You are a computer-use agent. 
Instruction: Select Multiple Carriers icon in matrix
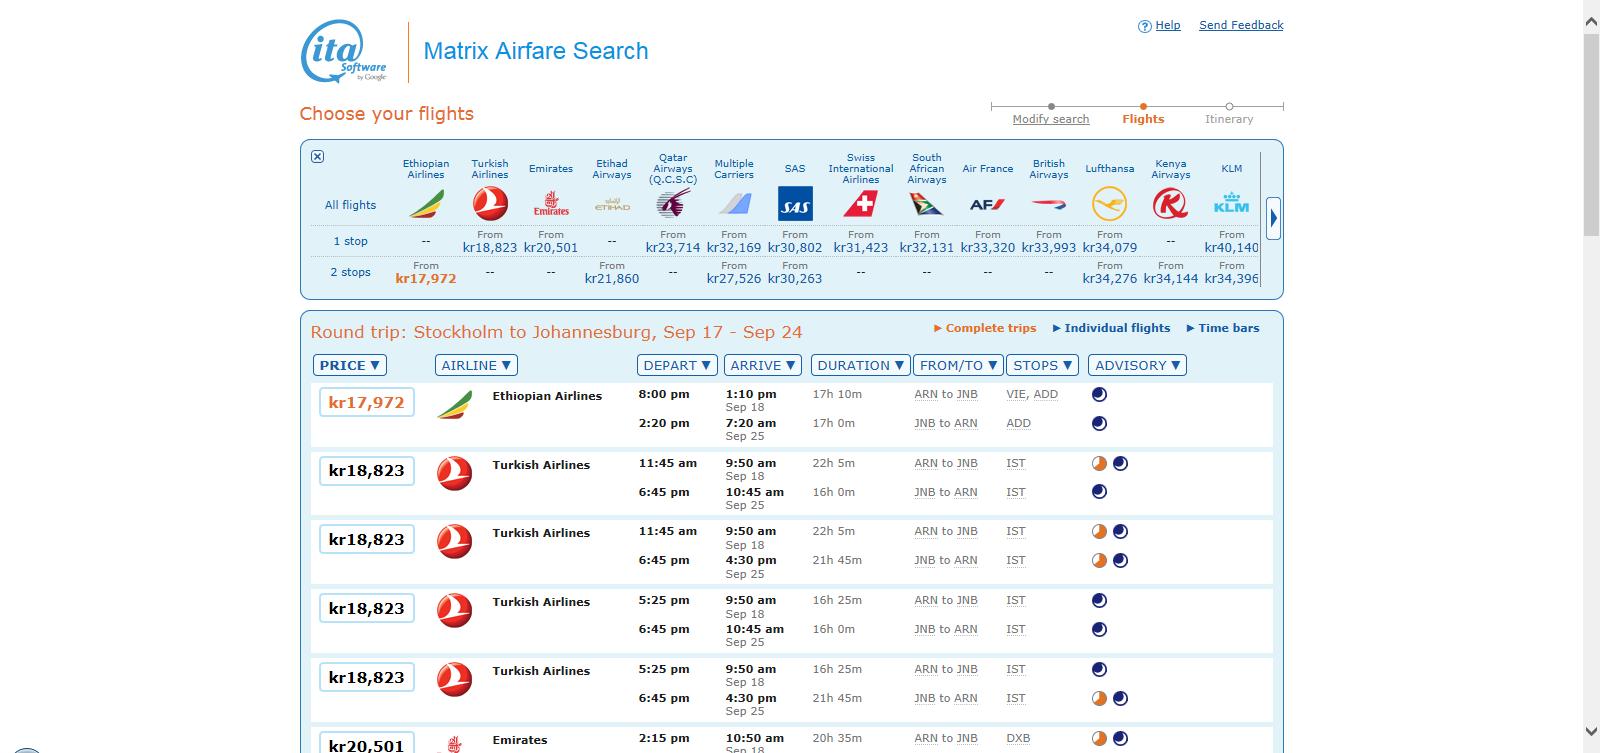pyautogui.click(x=734, y=205)
